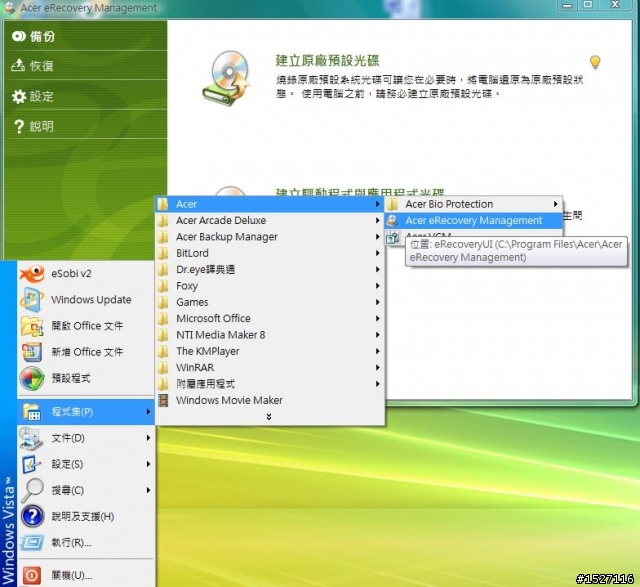Viewport: 640px width, 587px height.
Task: Click the Acer eRecovery title bar icon
Action: click(x=9, y=7)
